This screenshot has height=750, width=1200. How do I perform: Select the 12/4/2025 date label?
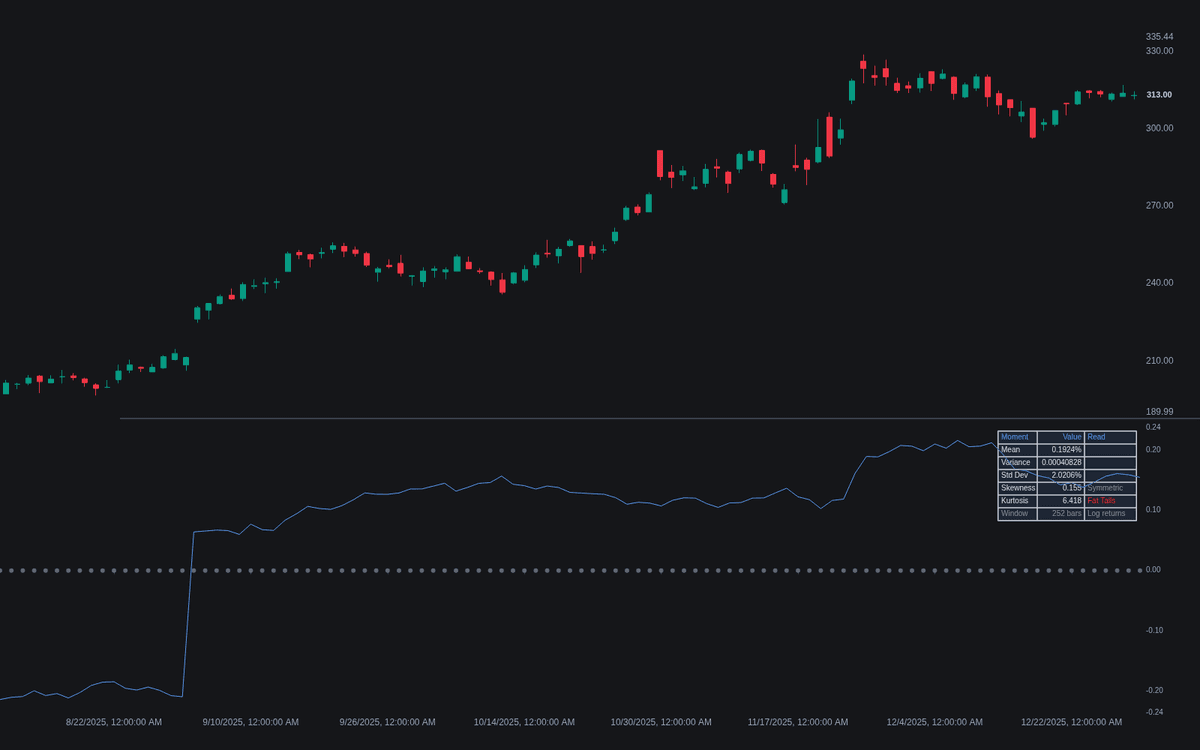[x=935, y=722]
